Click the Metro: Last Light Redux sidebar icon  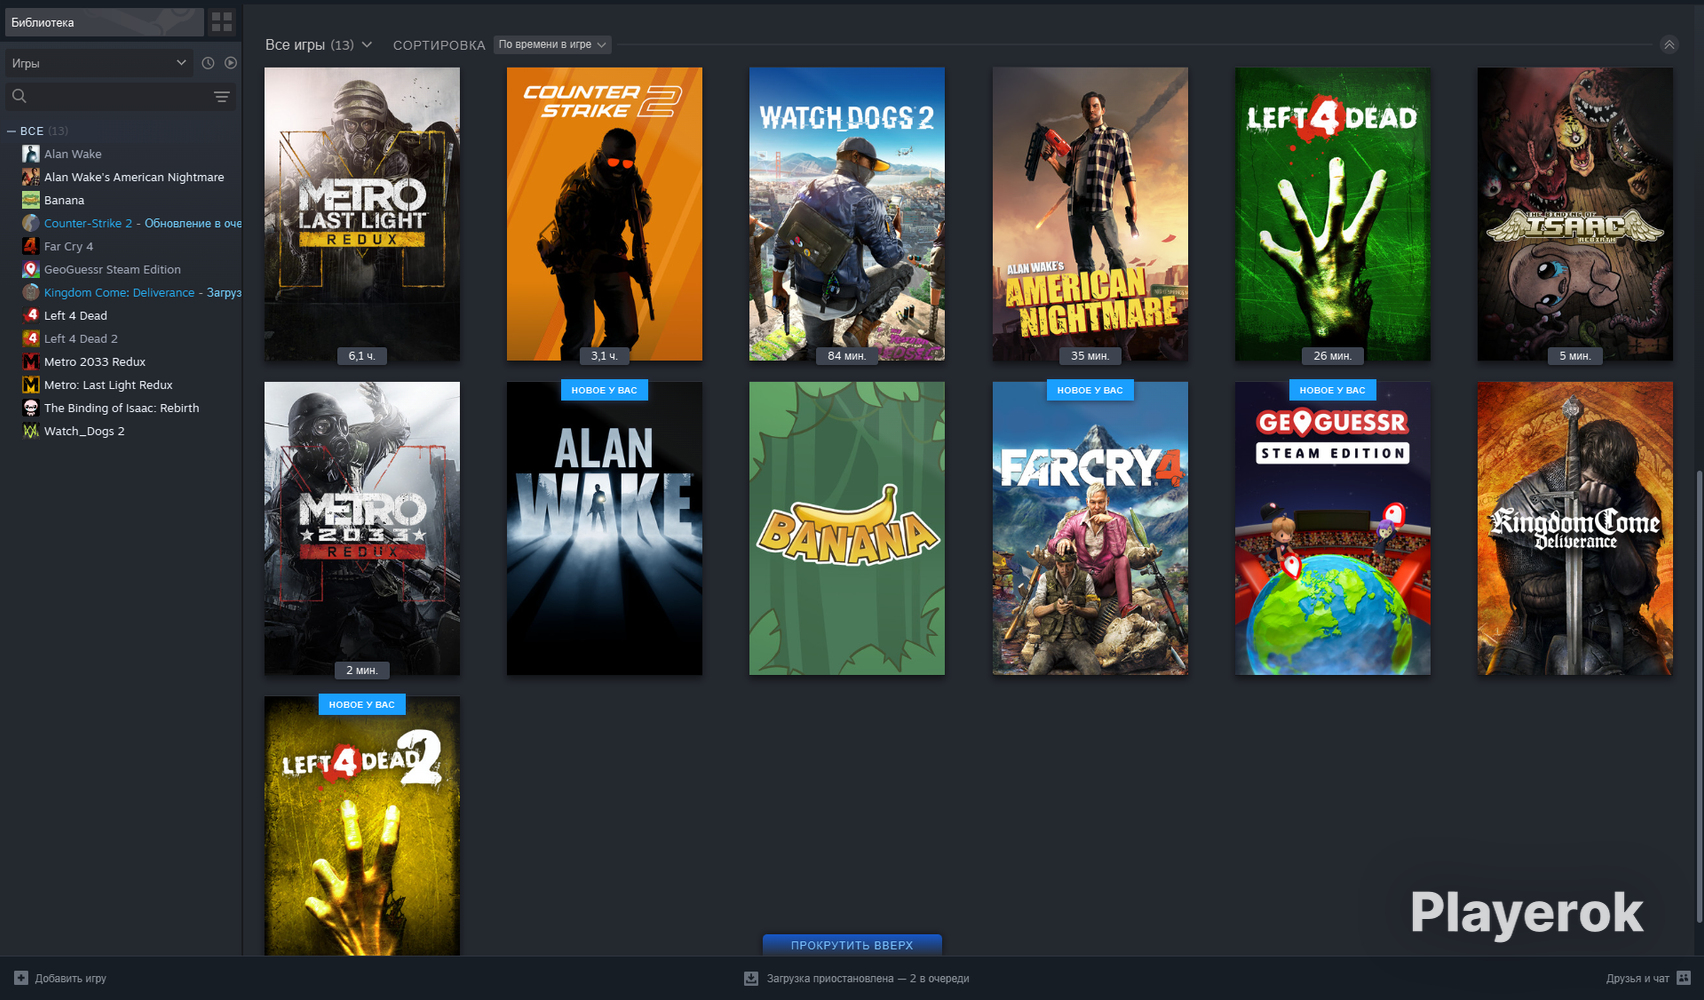pyautogui.click(x=31, y=385)
